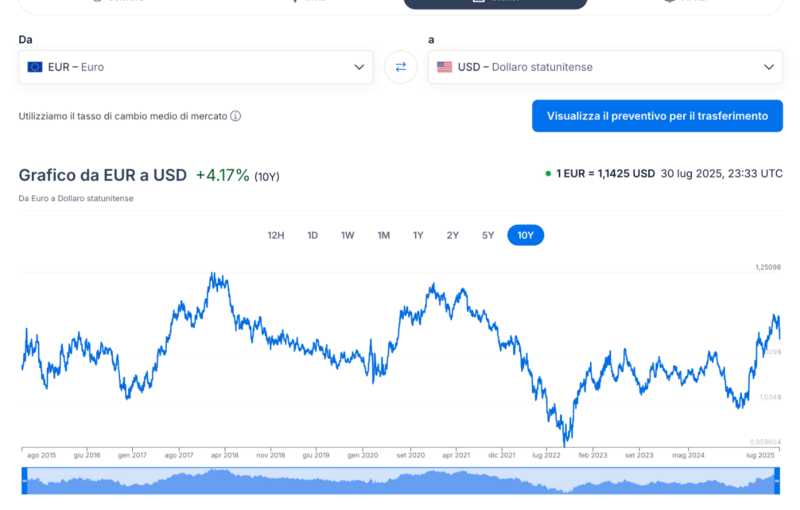The height and width of the screenshot is (510, 800).
Task: Switch chart to 1M range
Action: click(x=383, y=235)
